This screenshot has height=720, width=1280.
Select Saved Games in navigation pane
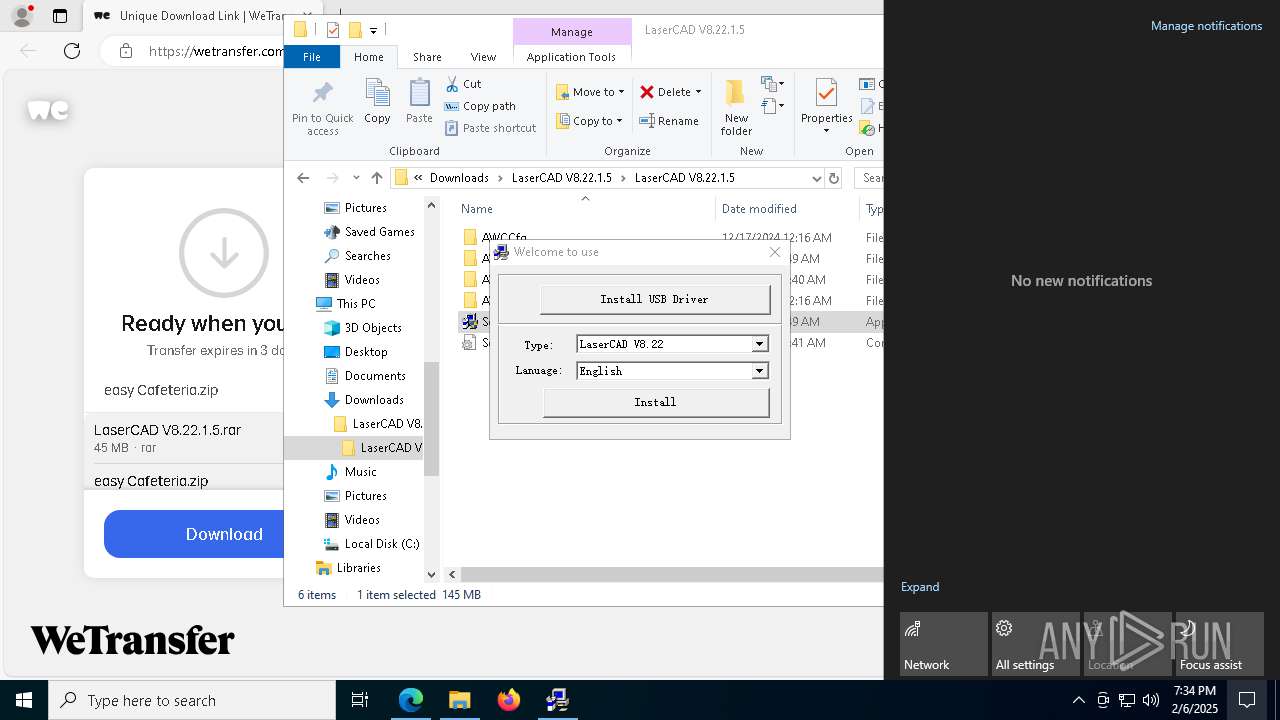click(368, 232)
